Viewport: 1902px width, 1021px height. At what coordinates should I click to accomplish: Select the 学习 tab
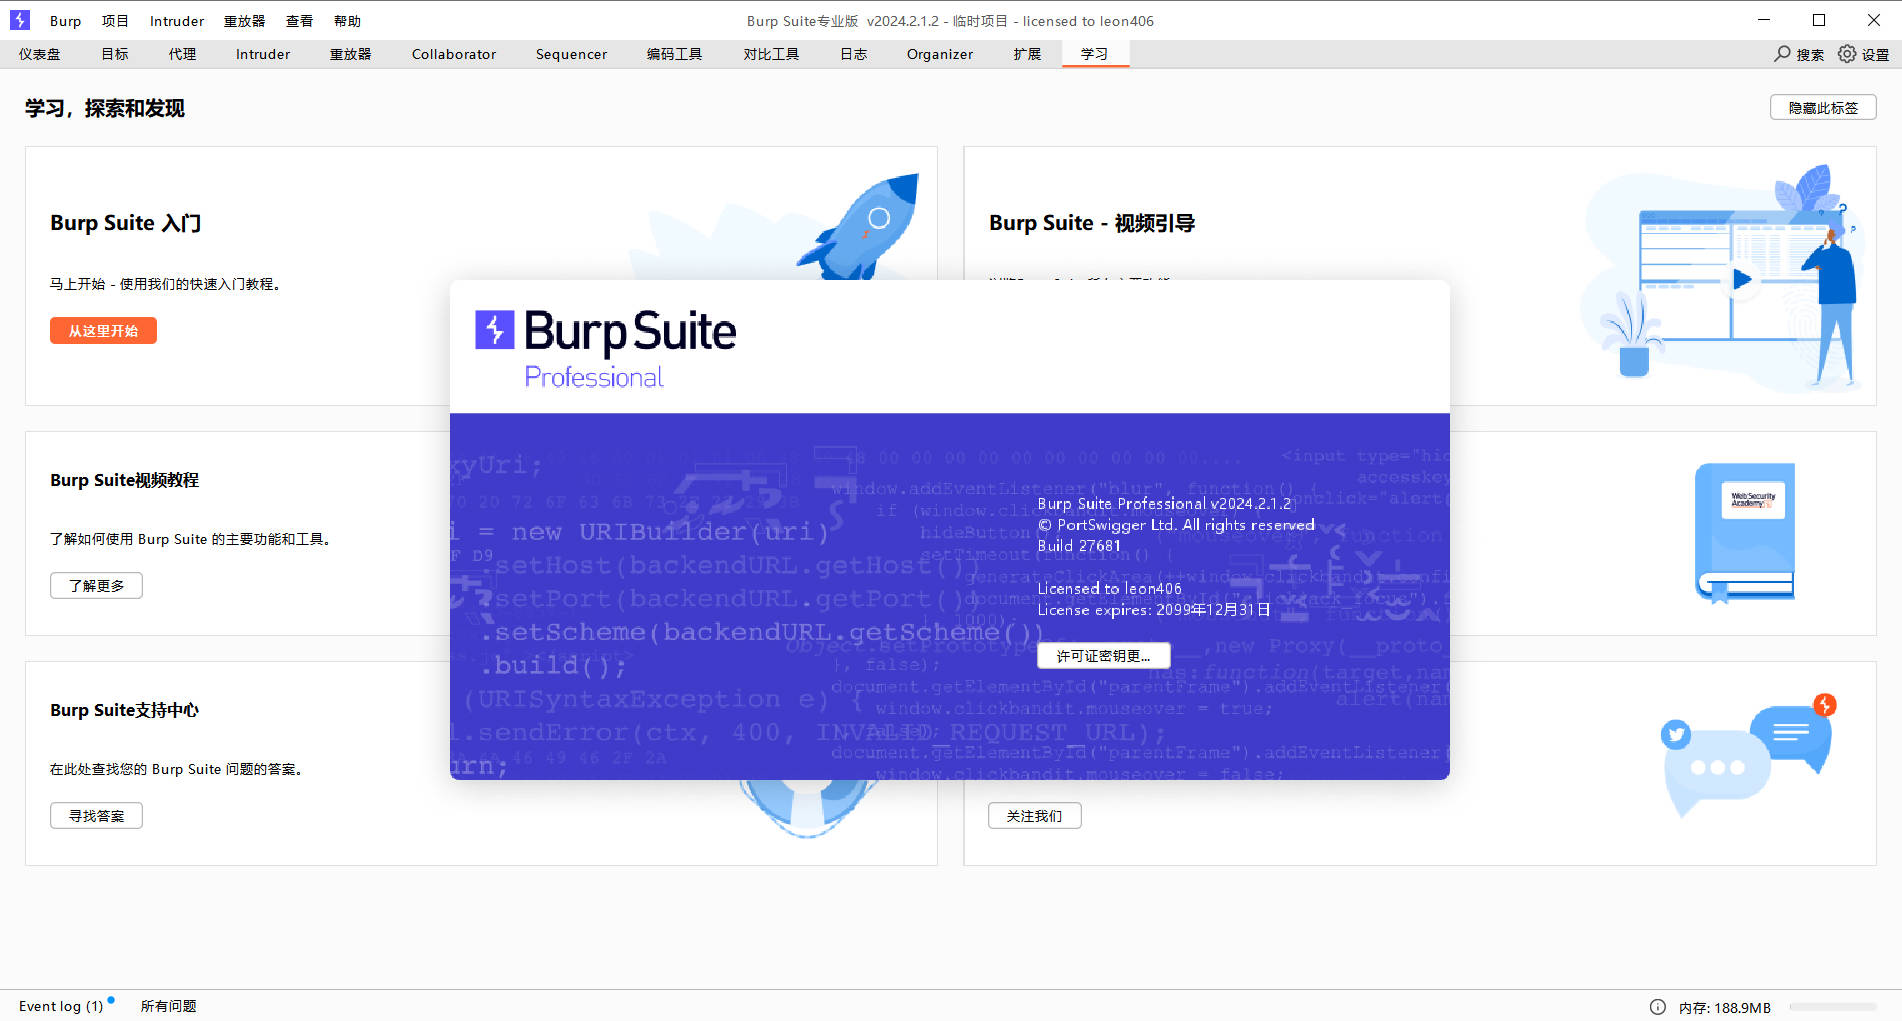(1095, 54)
